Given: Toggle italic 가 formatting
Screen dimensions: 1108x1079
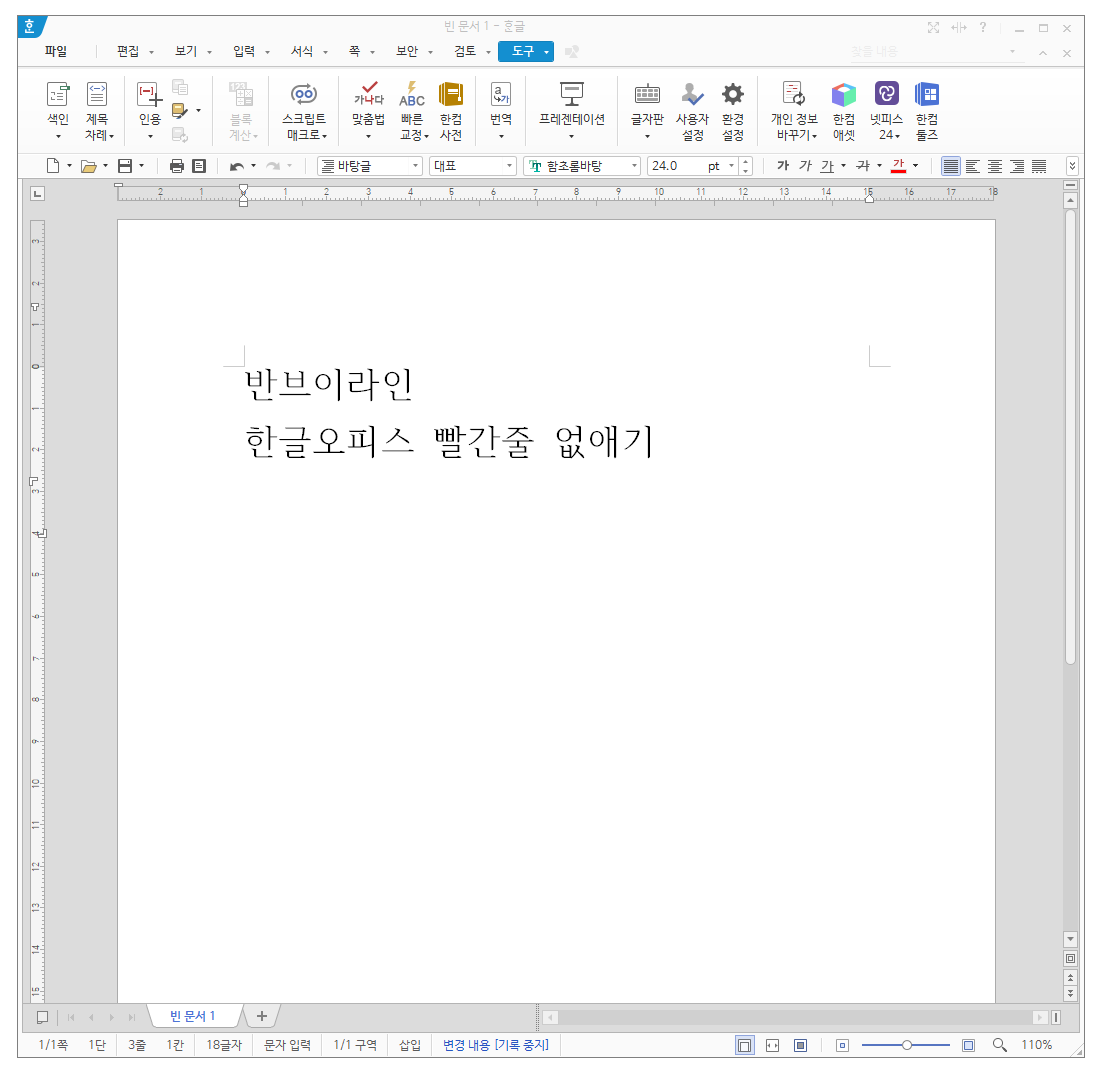Looking at the screenshot, I should 805,166.
